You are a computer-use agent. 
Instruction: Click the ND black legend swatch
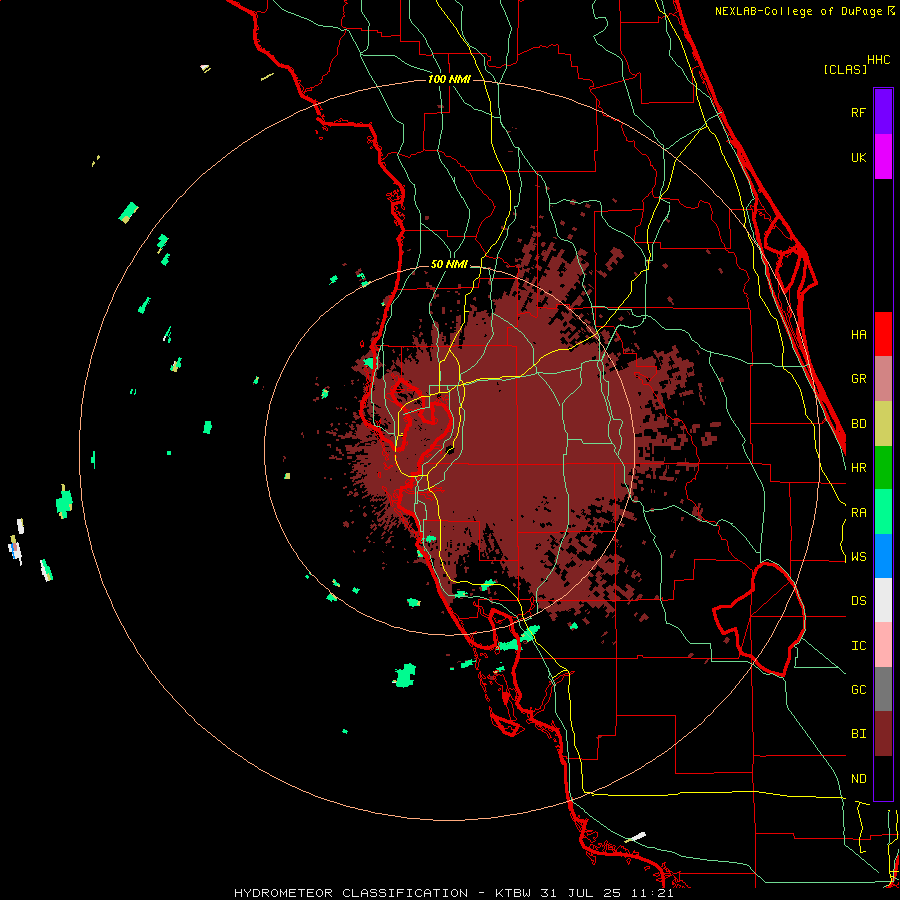click(883, 778)
